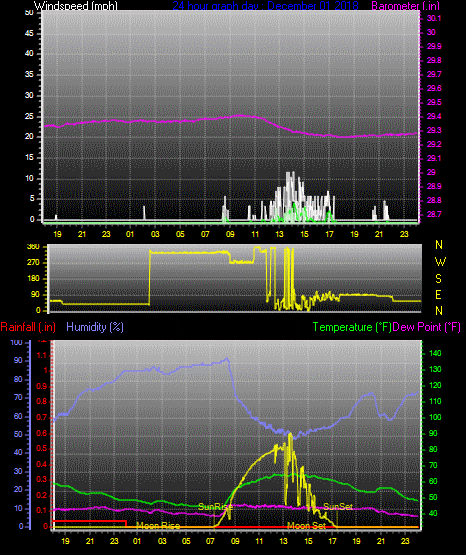Click the Barometer (.in) axis title
The width and height of the screenshot is (466, 555).
pos(405,6)
